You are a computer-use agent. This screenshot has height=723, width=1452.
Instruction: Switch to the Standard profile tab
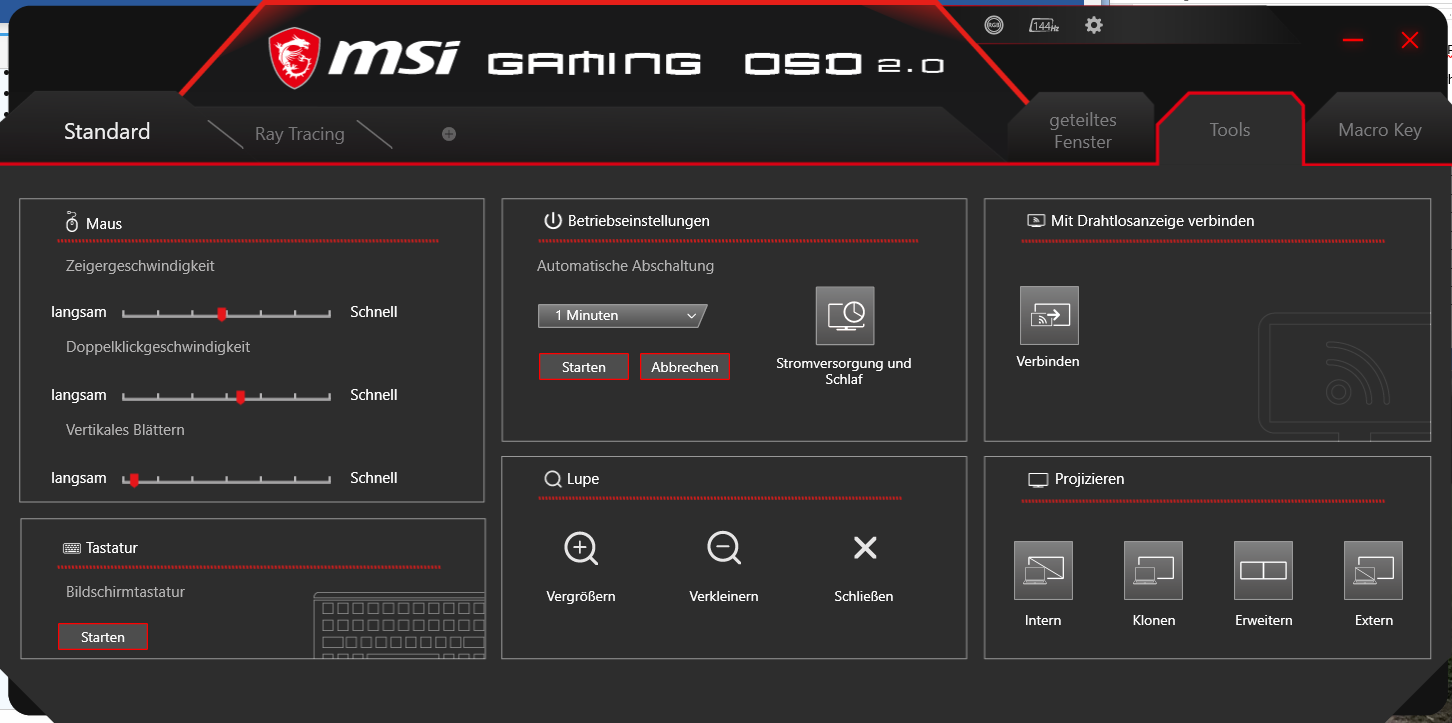107,132
